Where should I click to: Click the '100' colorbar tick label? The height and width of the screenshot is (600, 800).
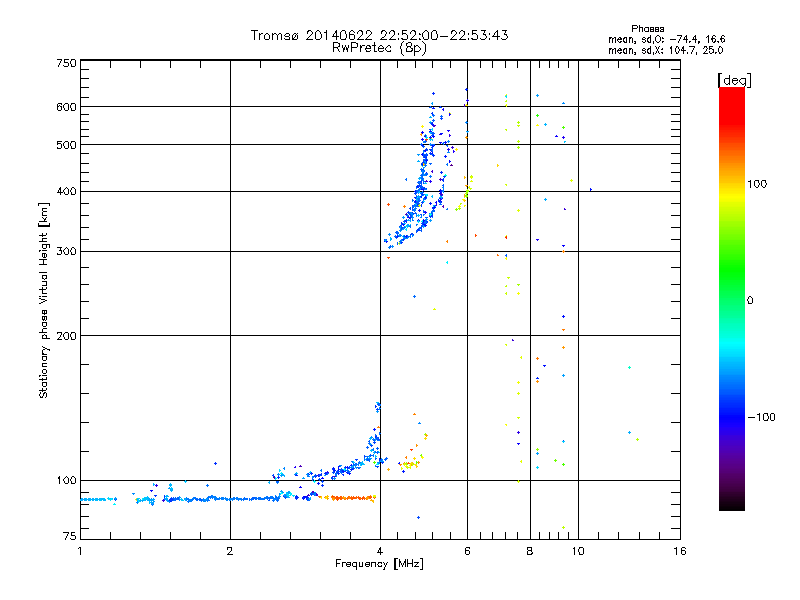(x=757, y=184)
